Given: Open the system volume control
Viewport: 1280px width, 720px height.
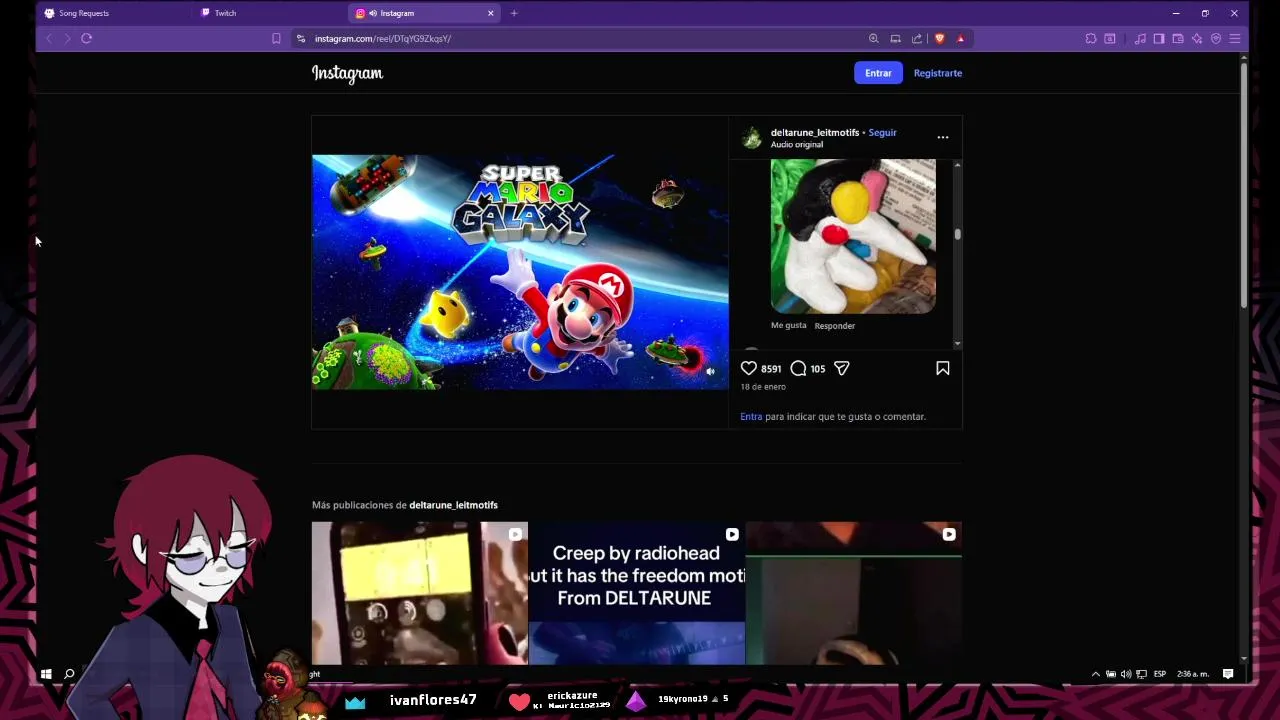Looking at the screenshot, I should pyautogui.click(x=1126, y=674).
